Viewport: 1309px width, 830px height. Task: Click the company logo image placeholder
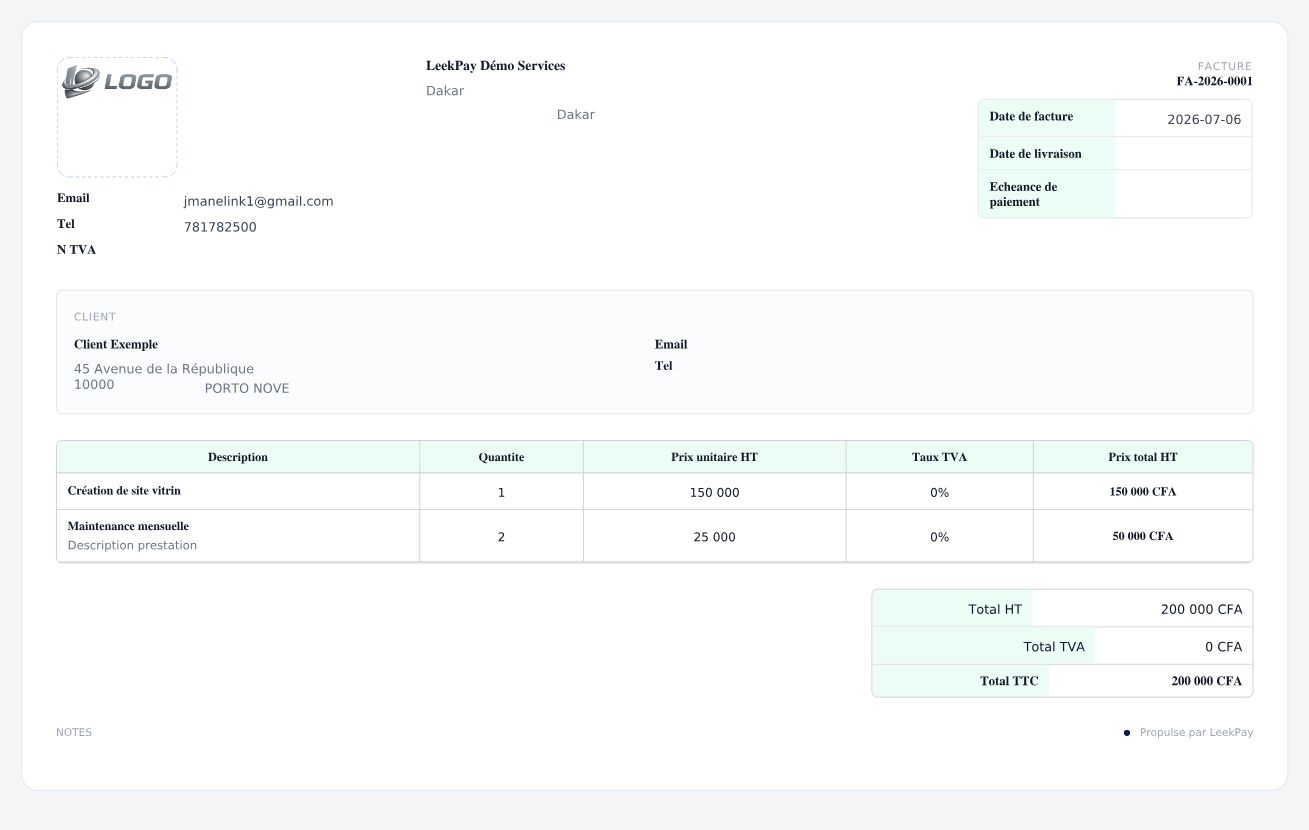coord(117,117)
